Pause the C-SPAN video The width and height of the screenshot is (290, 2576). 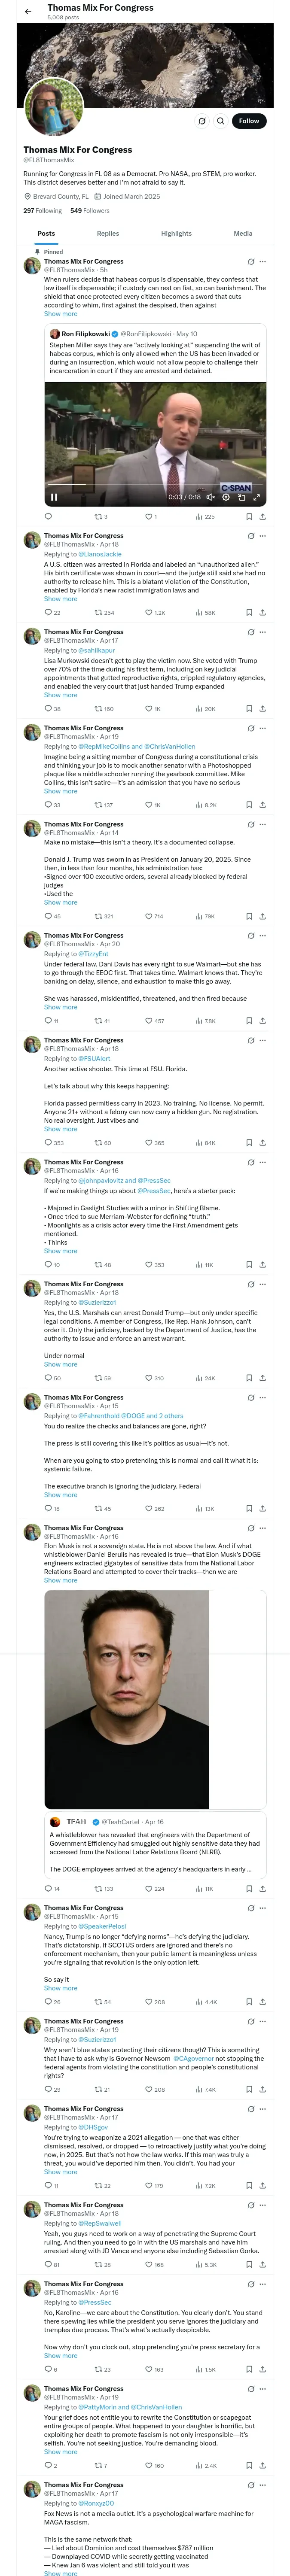tap(54, 496)
